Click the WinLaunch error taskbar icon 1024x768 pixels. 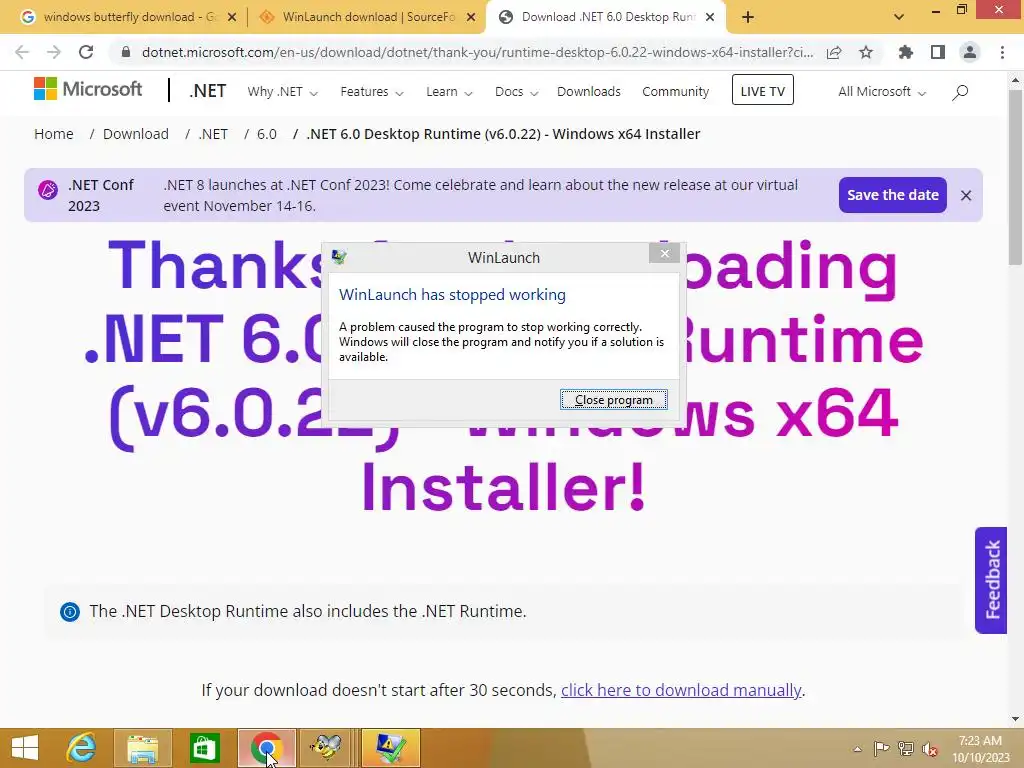[390, 748]
